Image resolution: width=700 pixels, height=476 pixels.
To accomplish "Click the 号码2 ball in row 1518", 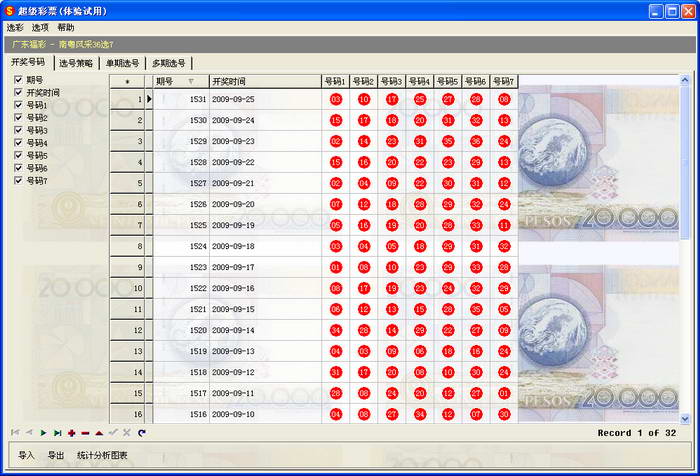I will (364, 372).
